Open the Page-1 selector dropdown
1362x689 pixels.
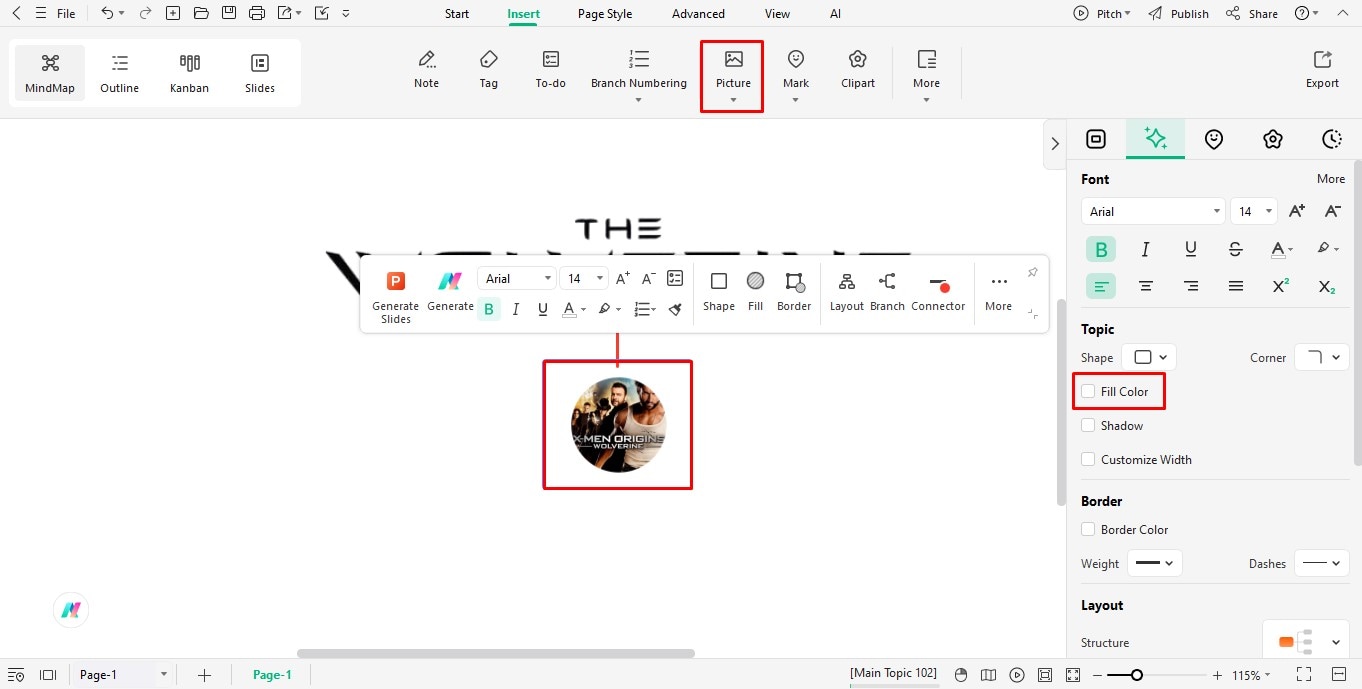tap(122, 675)
